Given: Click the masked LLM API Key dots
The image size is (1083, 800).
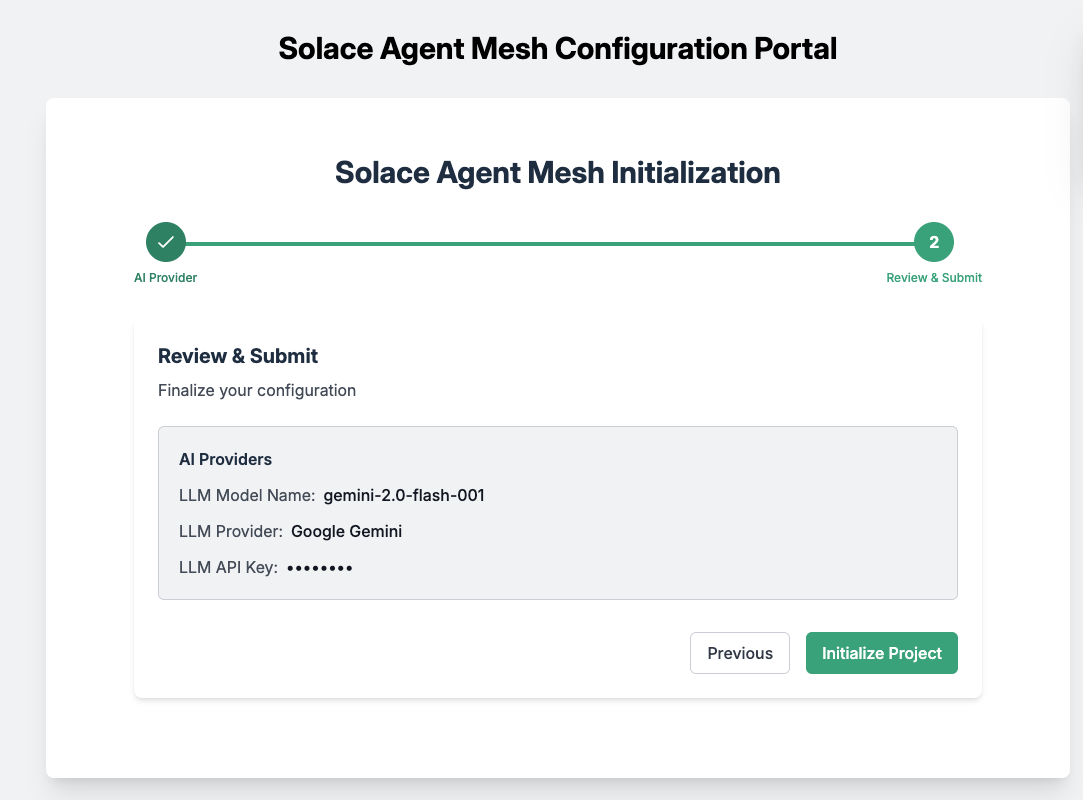Looking at the screenshot, I should coord(320,568).
